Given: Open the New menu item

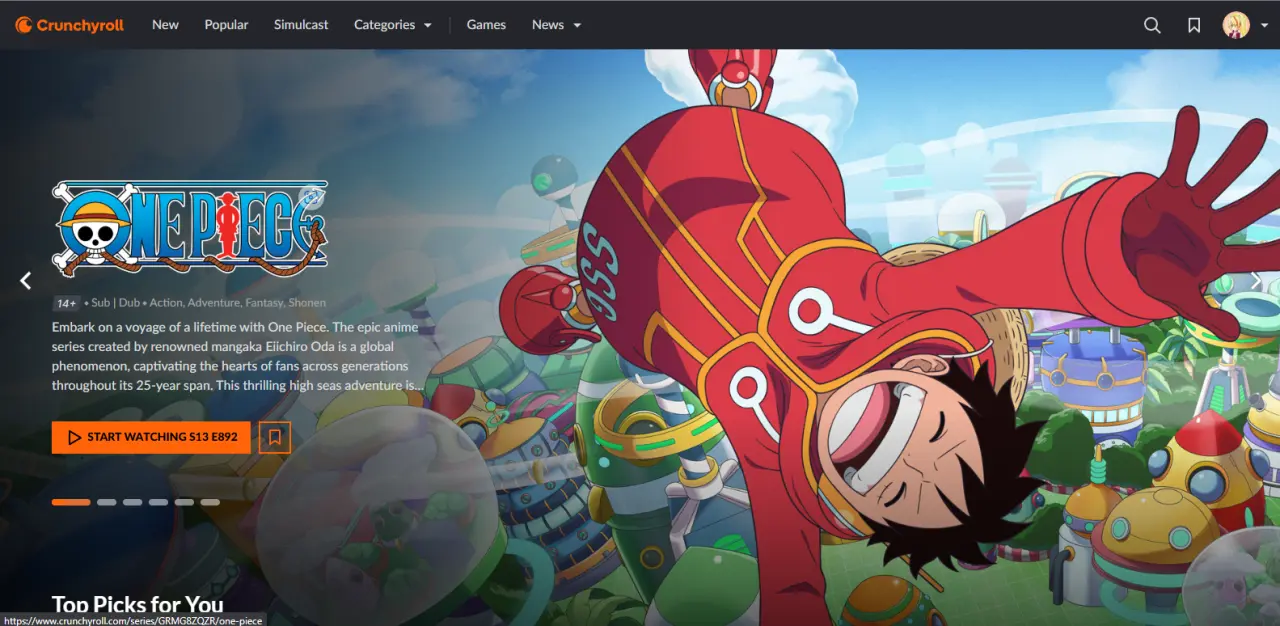Looking at the screenshot, I should (x=165, y=25).
